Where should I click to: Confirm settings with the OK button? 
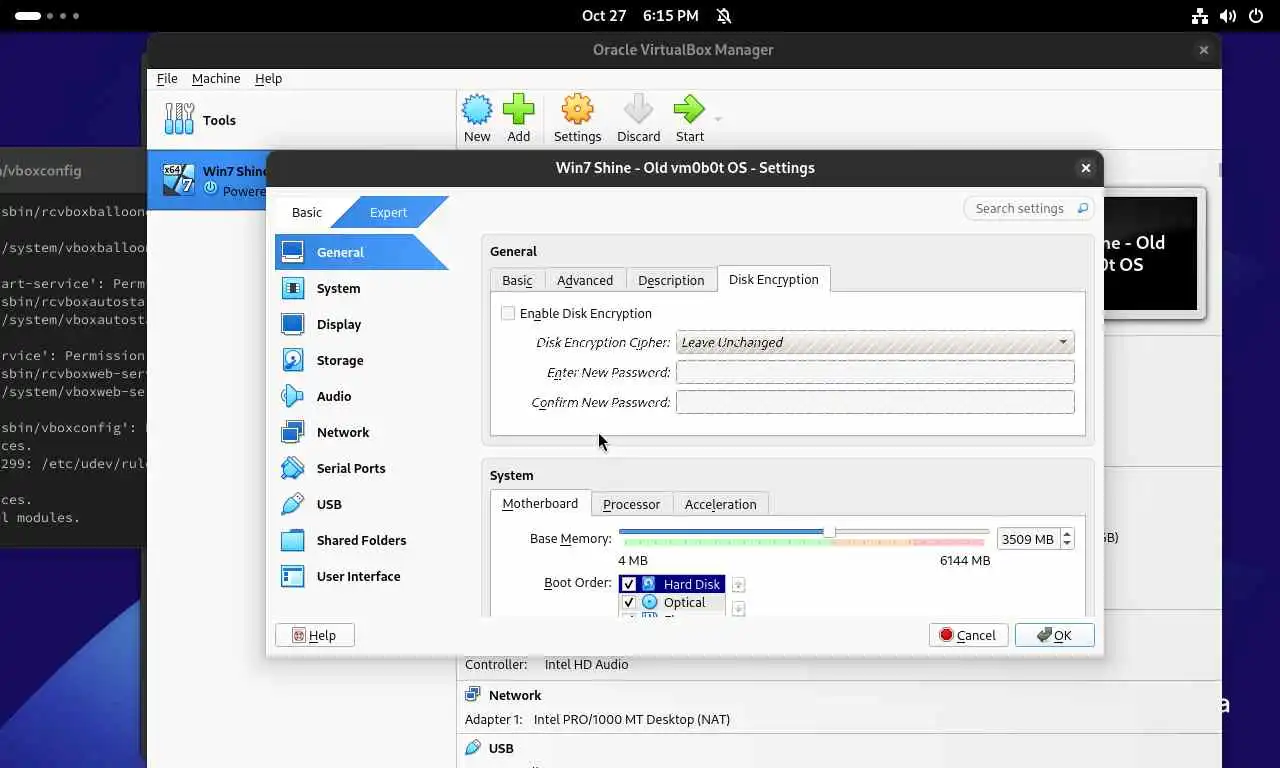pyautogui.click(x=1055, y=635)
